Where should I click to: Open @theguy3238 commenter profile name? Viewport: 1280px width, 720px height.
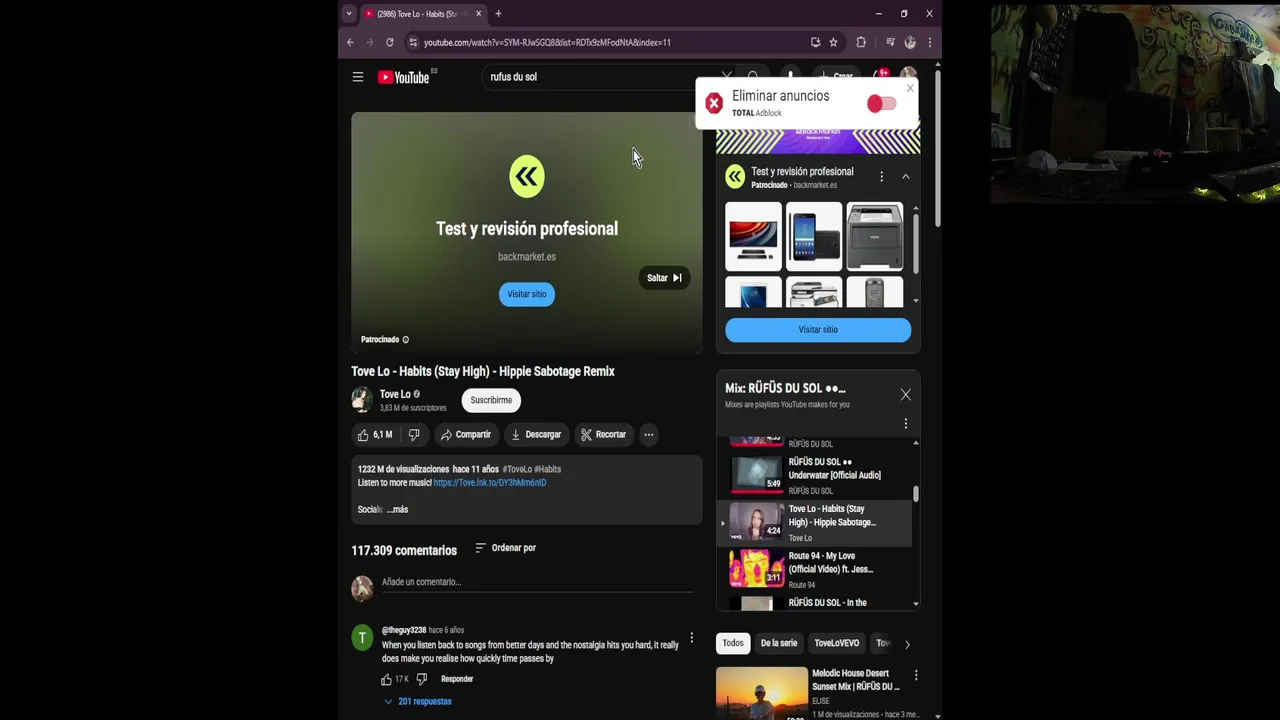point(404,631)
